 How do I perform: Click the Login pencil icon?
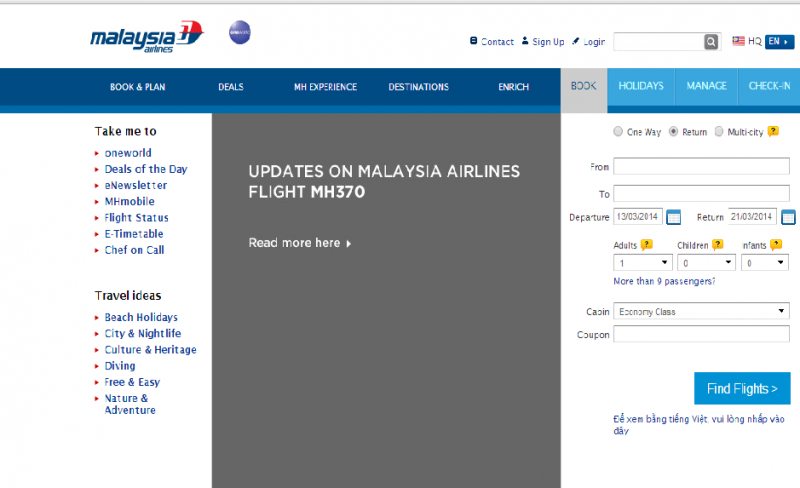[x=576, y=41]
